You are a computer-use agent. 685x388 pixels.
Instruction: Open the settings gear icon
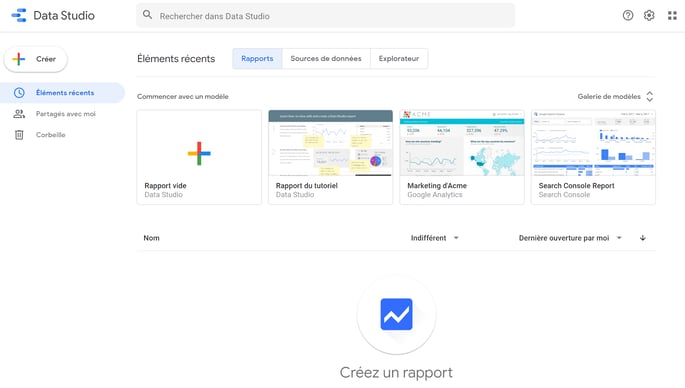tap(649, 16)
